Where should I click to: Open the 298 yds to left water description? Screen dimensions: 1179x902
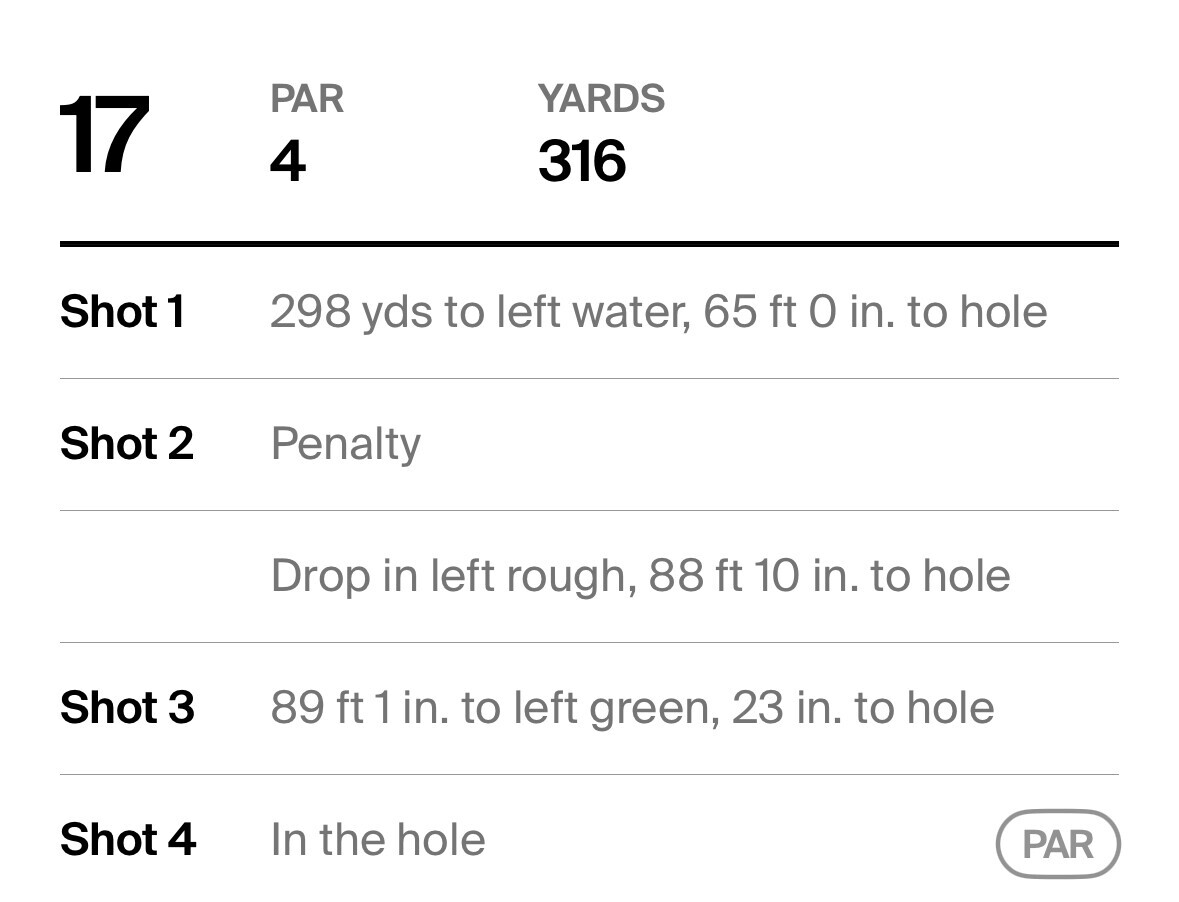[x=658, y=311]
